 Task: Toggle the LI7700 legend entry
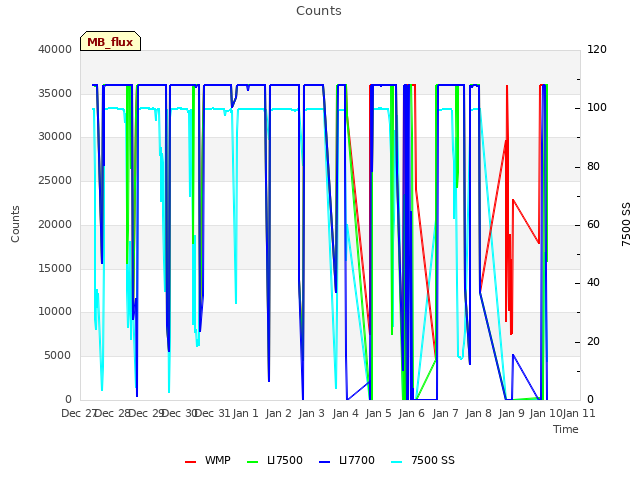(x=347, y=460)
